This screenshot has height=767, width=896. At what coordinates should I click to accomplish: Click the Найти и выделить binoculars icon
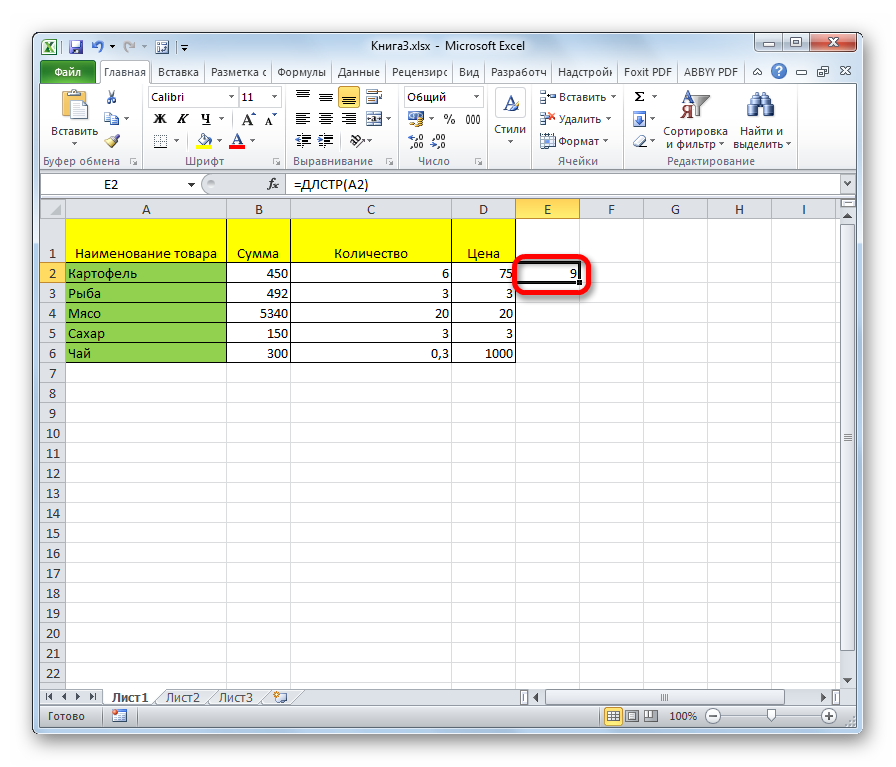tap(762, 120)
